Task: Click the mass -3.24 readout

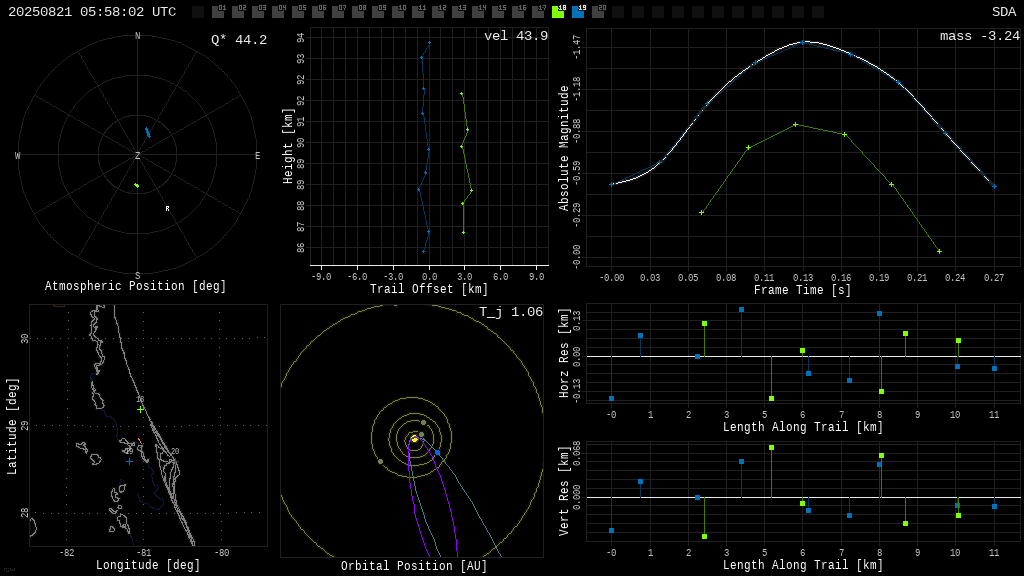Action: coord(979,36)
